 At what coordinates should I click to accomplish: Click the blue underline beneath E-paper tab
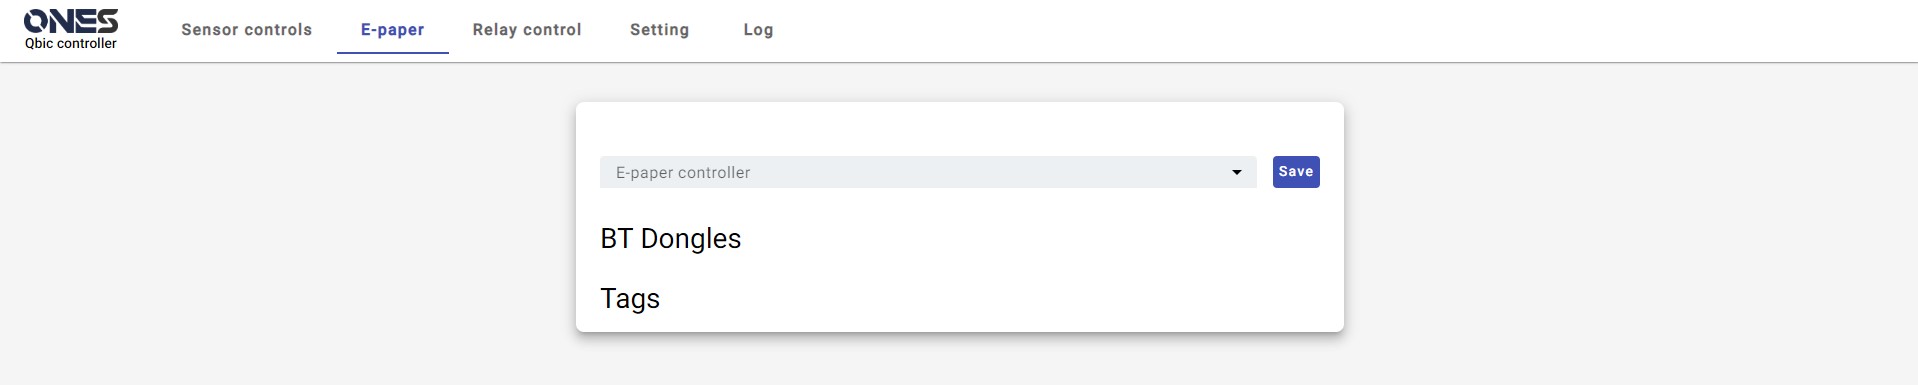(393, 53)
